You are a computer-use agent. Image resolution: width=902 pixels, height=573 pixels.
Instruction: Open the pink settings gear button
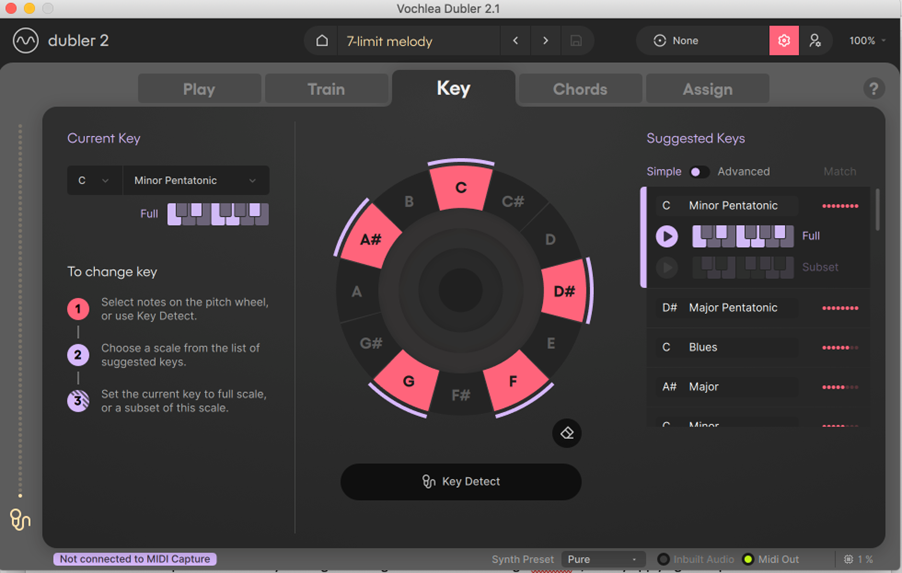click(x=783, y=41)
